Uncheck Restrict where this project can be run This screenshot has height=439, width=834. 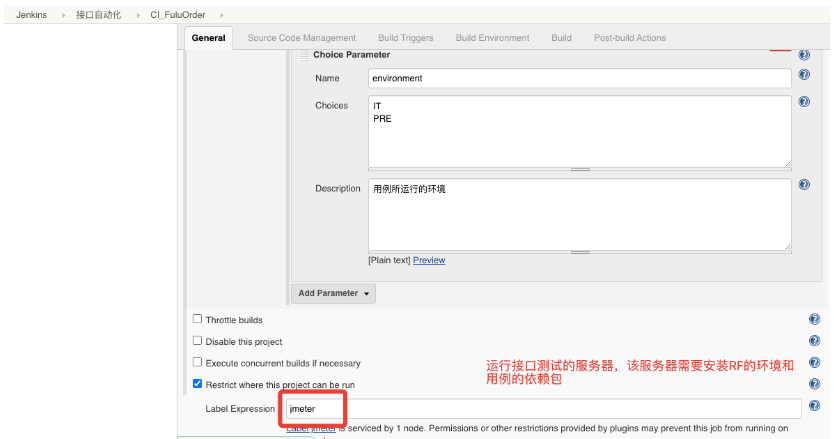(x=197, y=384)
